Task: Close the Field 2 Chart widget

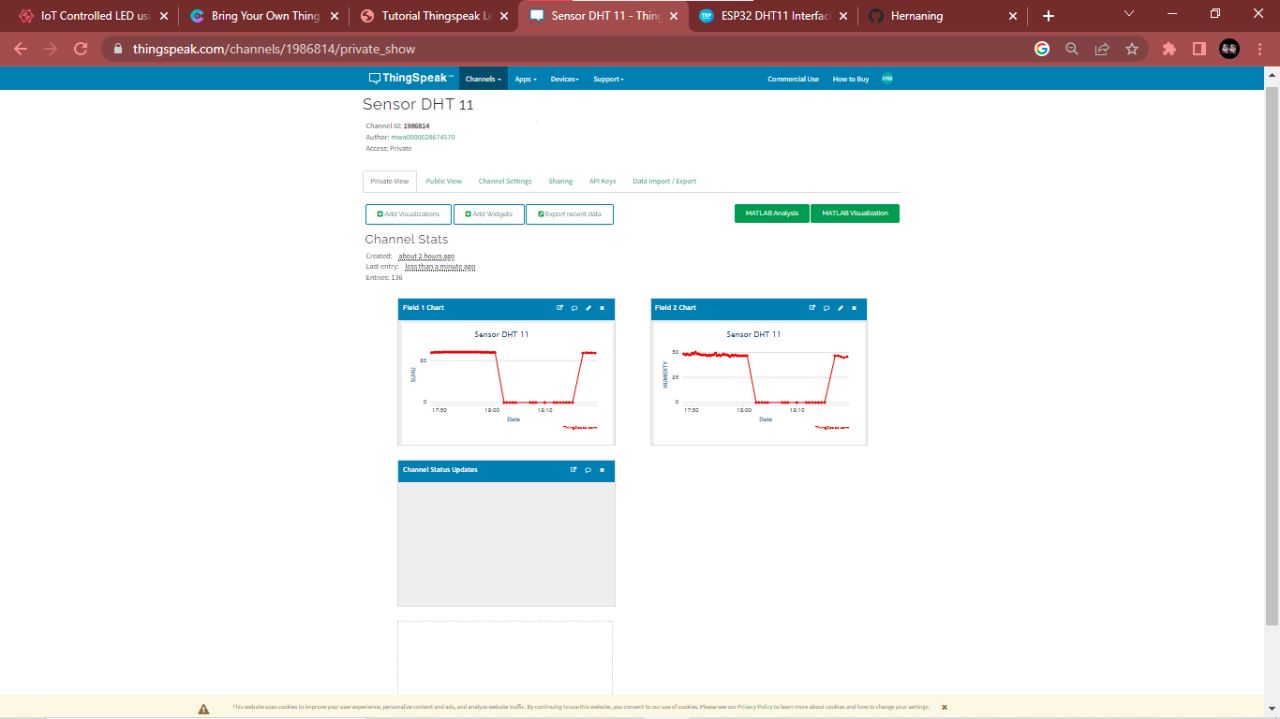Action: pos(854,308)
